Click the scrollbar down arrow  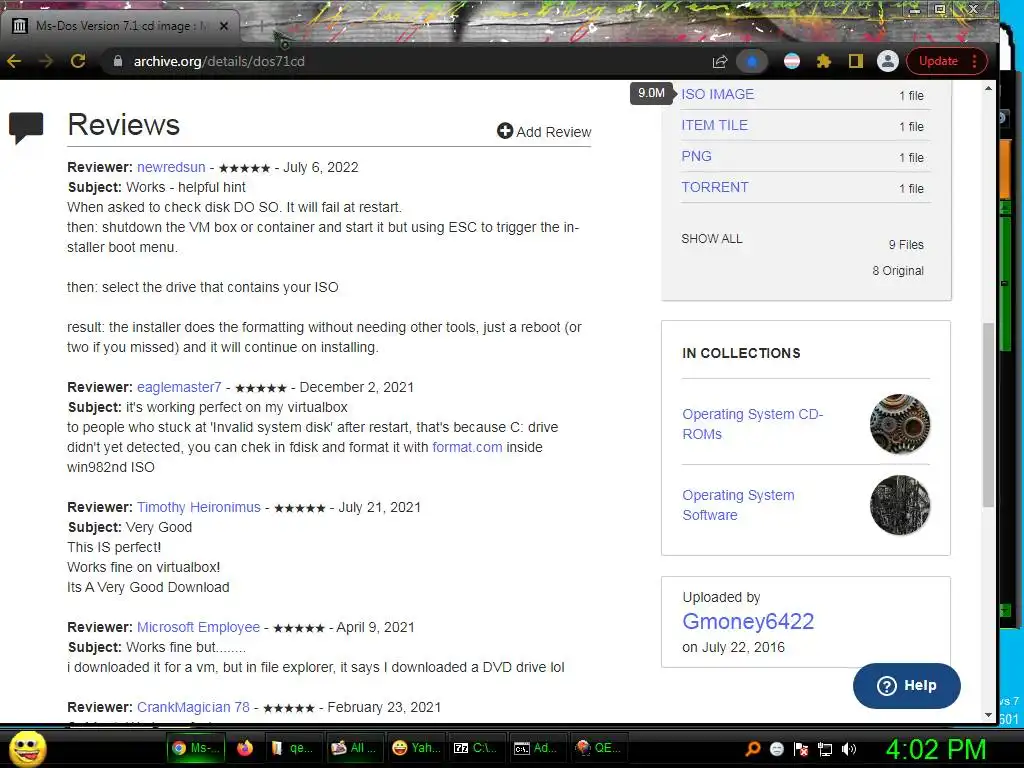[x=988, y=715]
